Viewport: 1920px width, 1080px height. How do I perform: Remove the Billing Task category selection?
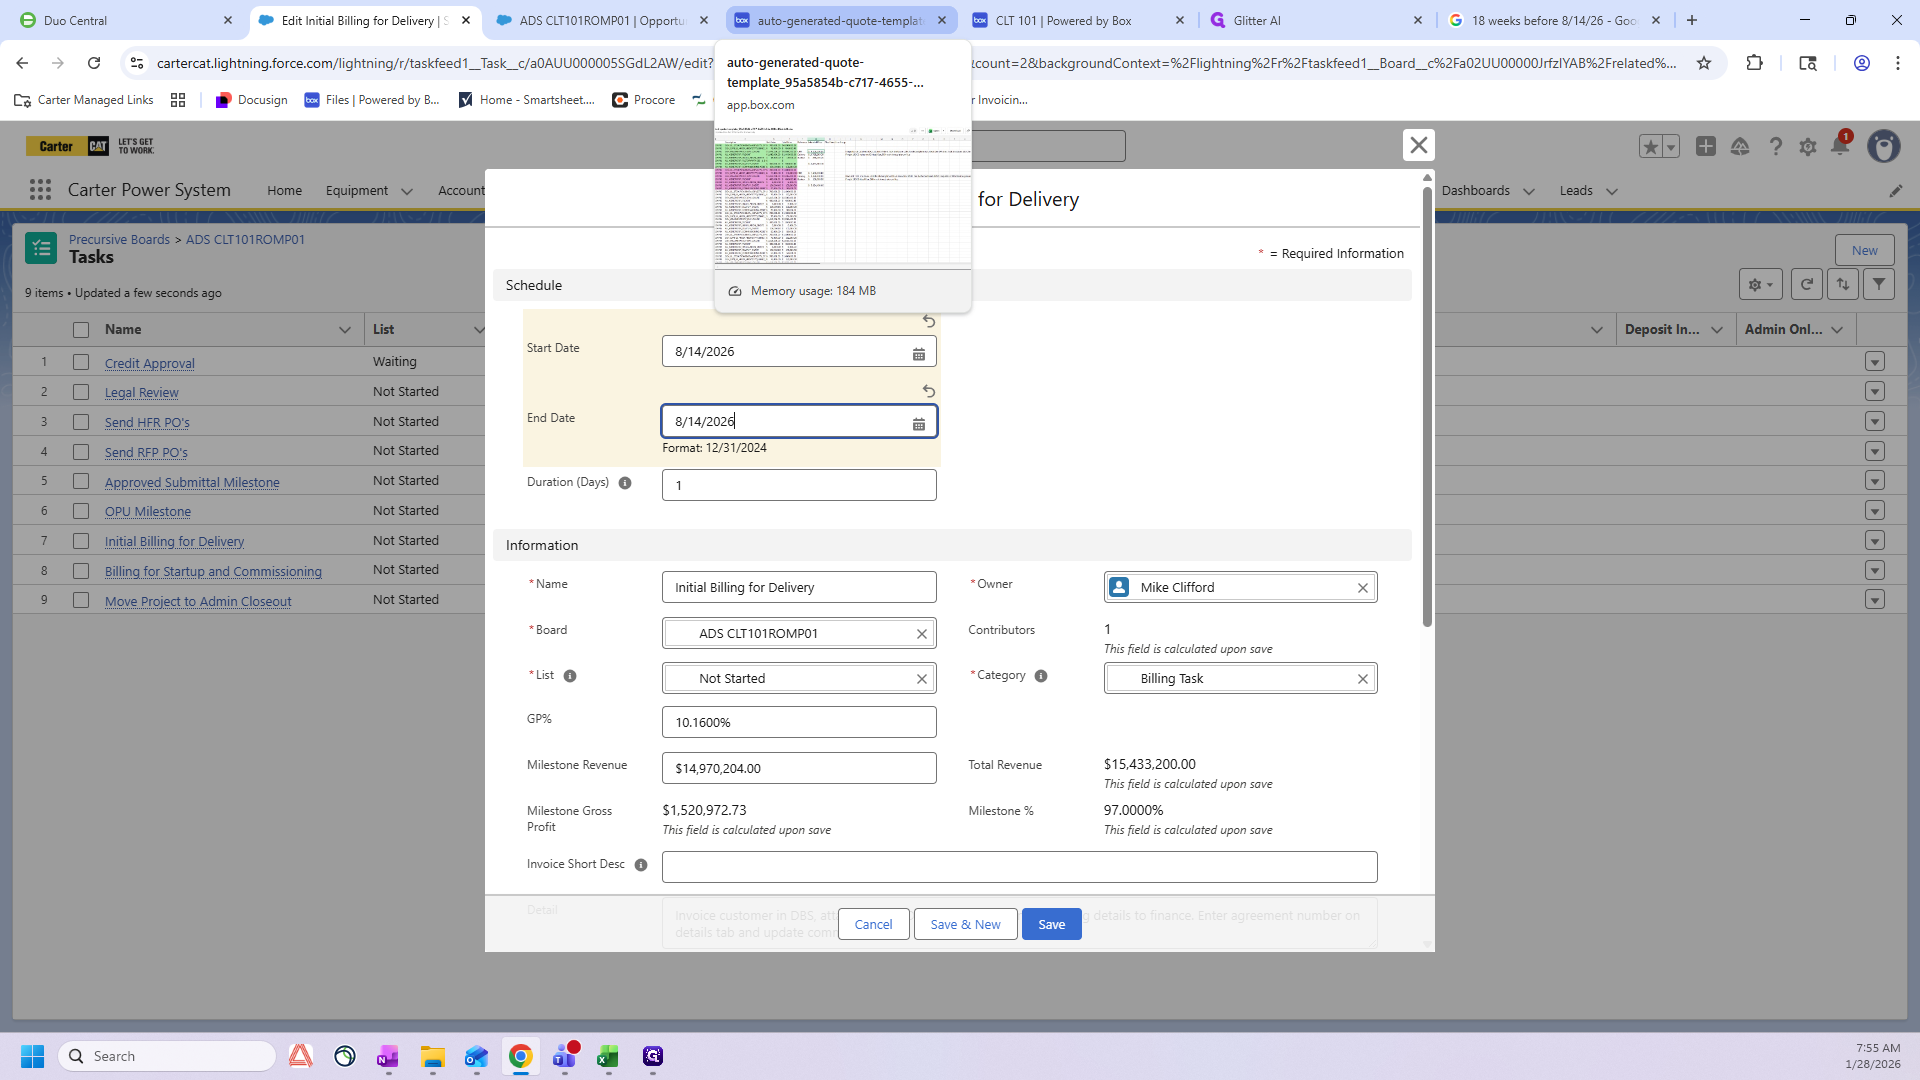pyautogui.click(x=1362, y=679)
